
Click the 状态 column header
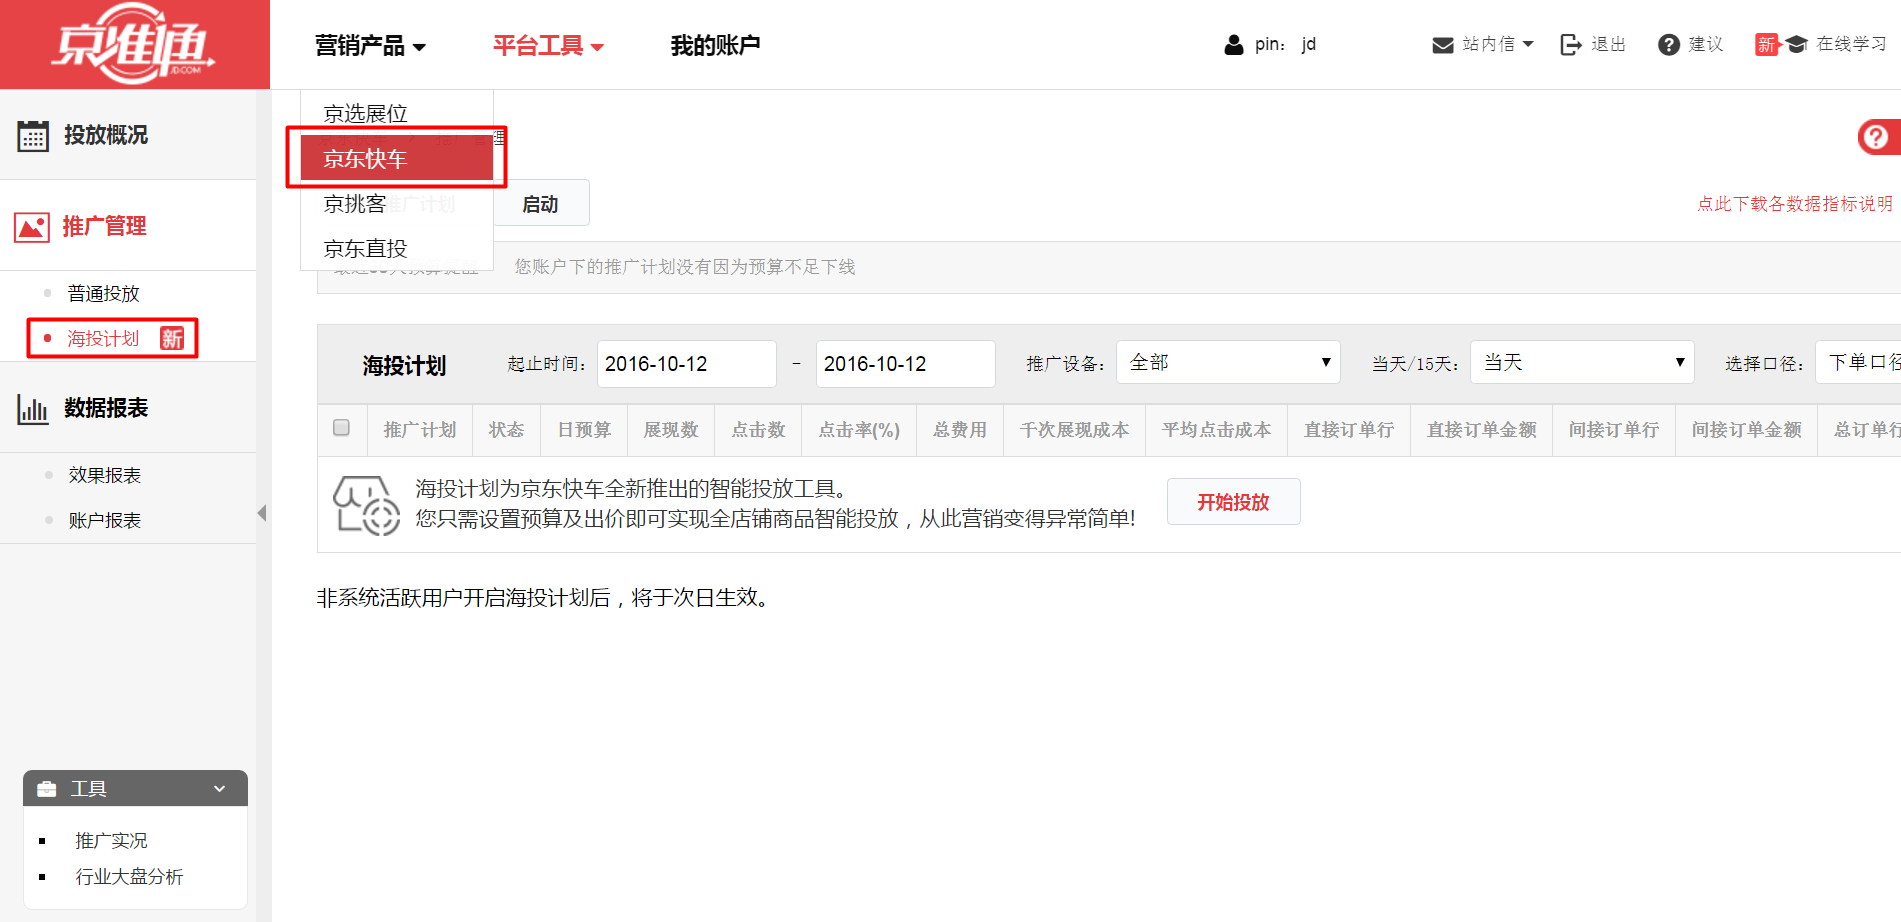click(x=506, y=430)
